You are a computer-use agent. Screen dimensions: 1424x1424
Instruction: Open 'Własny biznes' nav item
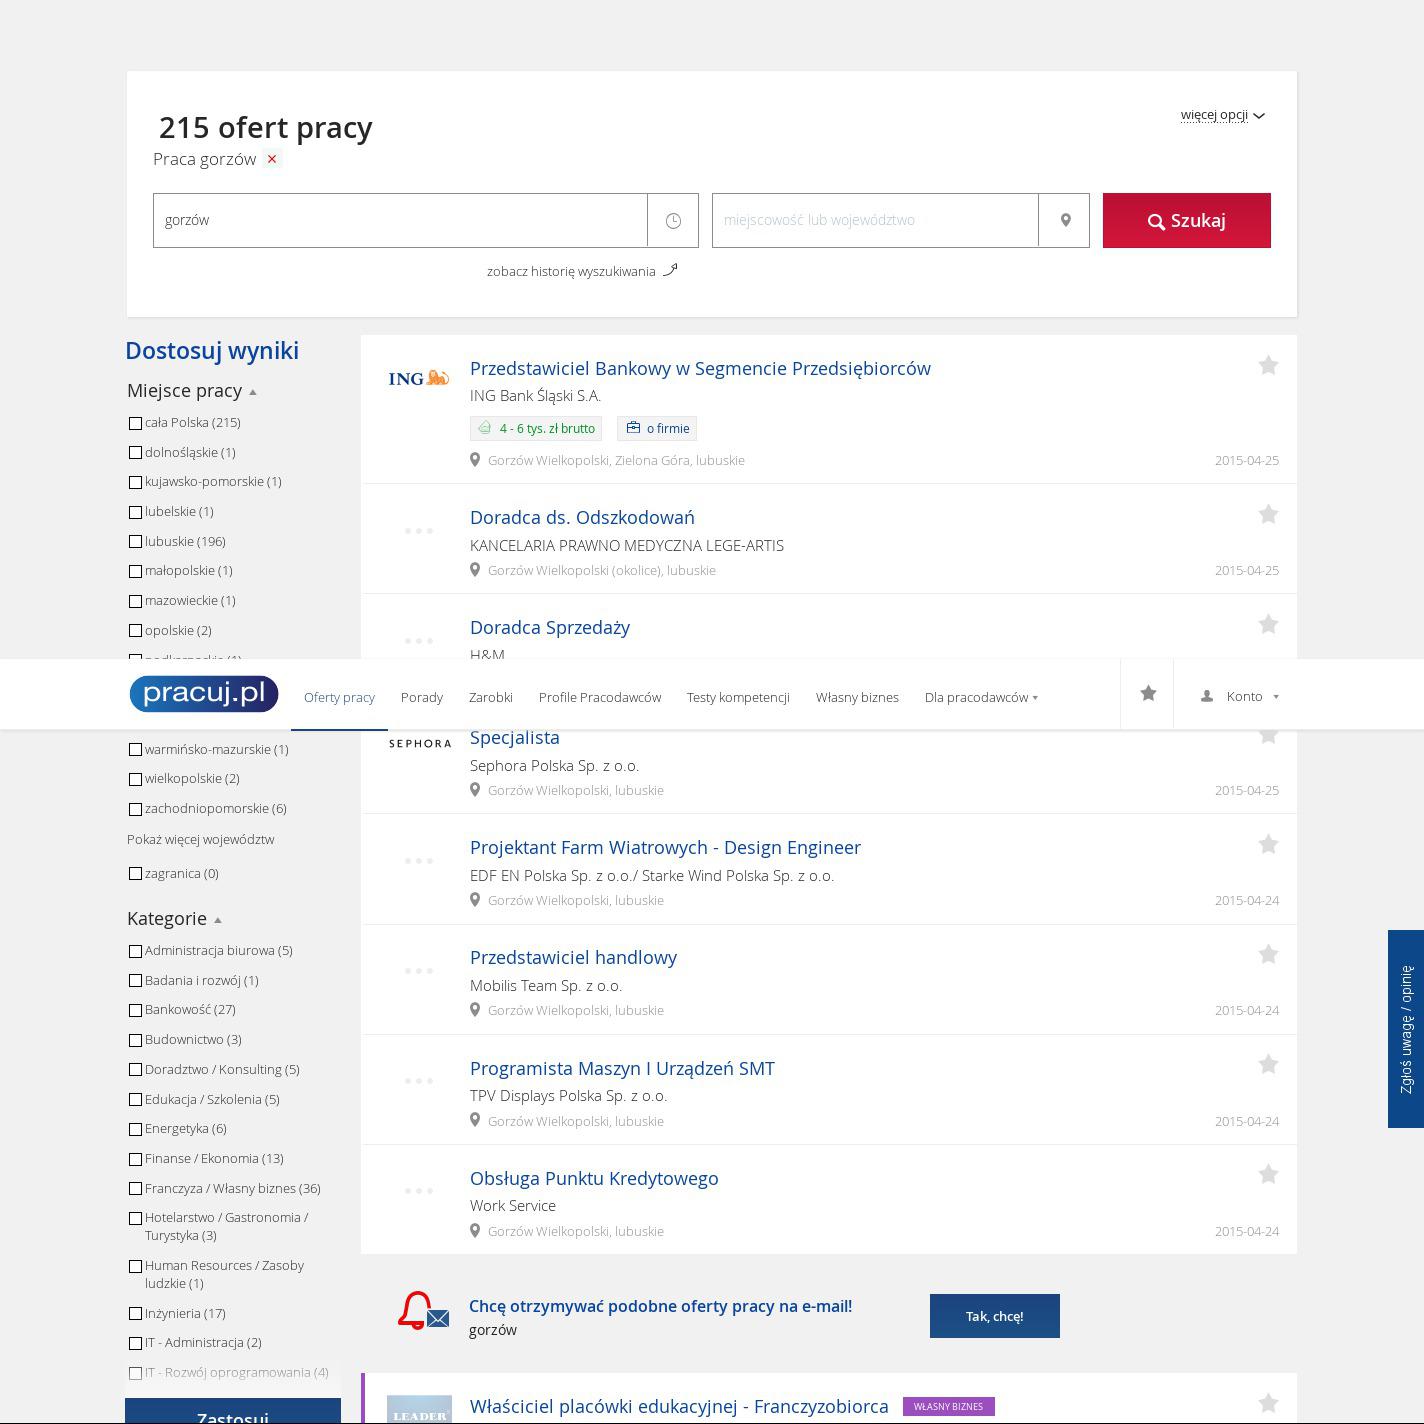pyautogui.click(x=857, y=697)
